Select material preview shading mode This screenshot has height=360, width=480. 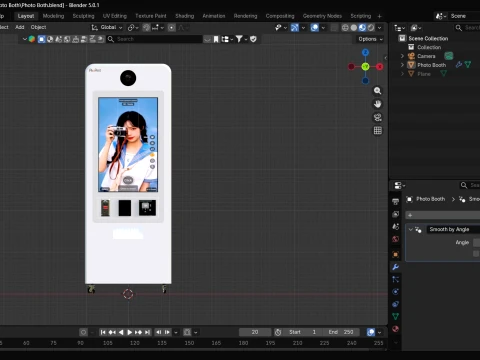coord(362,28)
